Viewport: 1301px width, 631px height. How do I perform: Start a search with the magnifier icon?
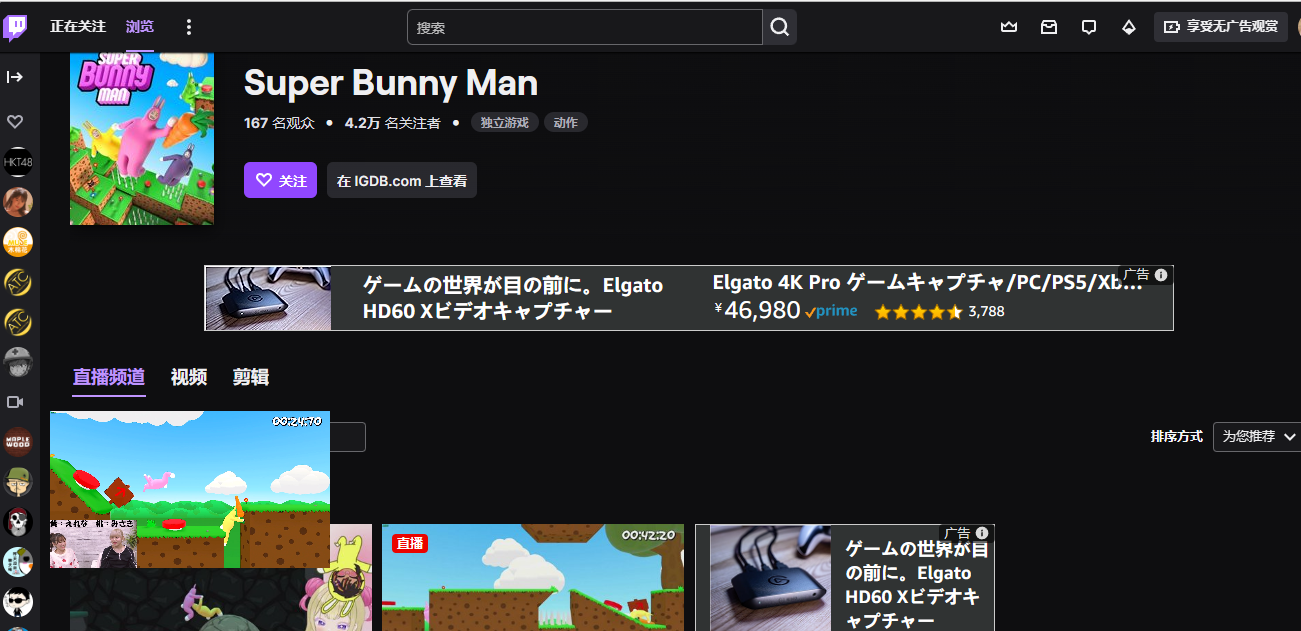(x=778, y=27)
